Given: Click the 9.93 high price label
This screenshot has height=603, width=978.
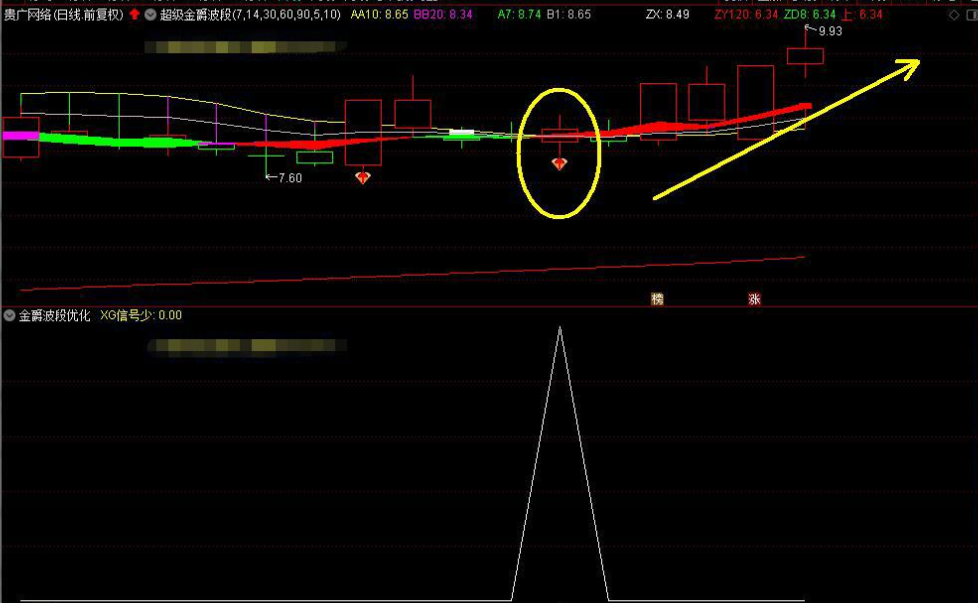Looking at the screenshot, I should pos(829,31).
